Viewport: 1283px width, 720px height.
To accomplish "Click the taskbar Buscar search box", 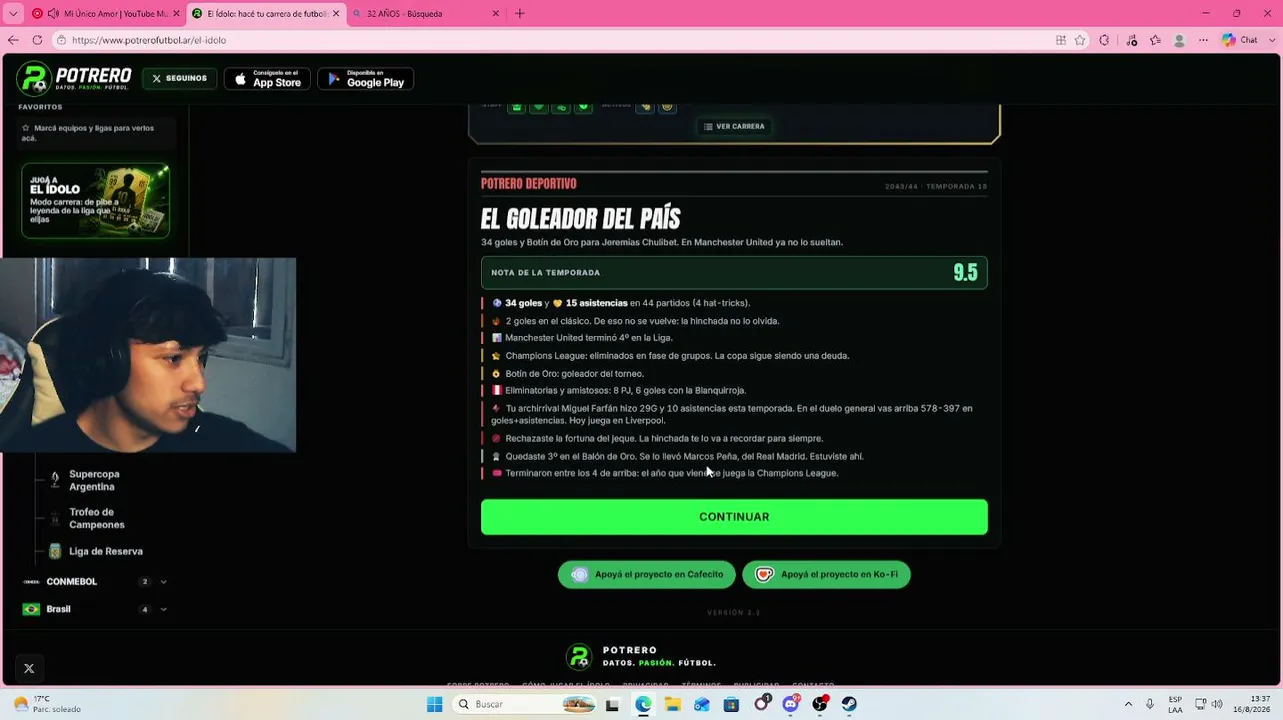I will tap(526, 704).
